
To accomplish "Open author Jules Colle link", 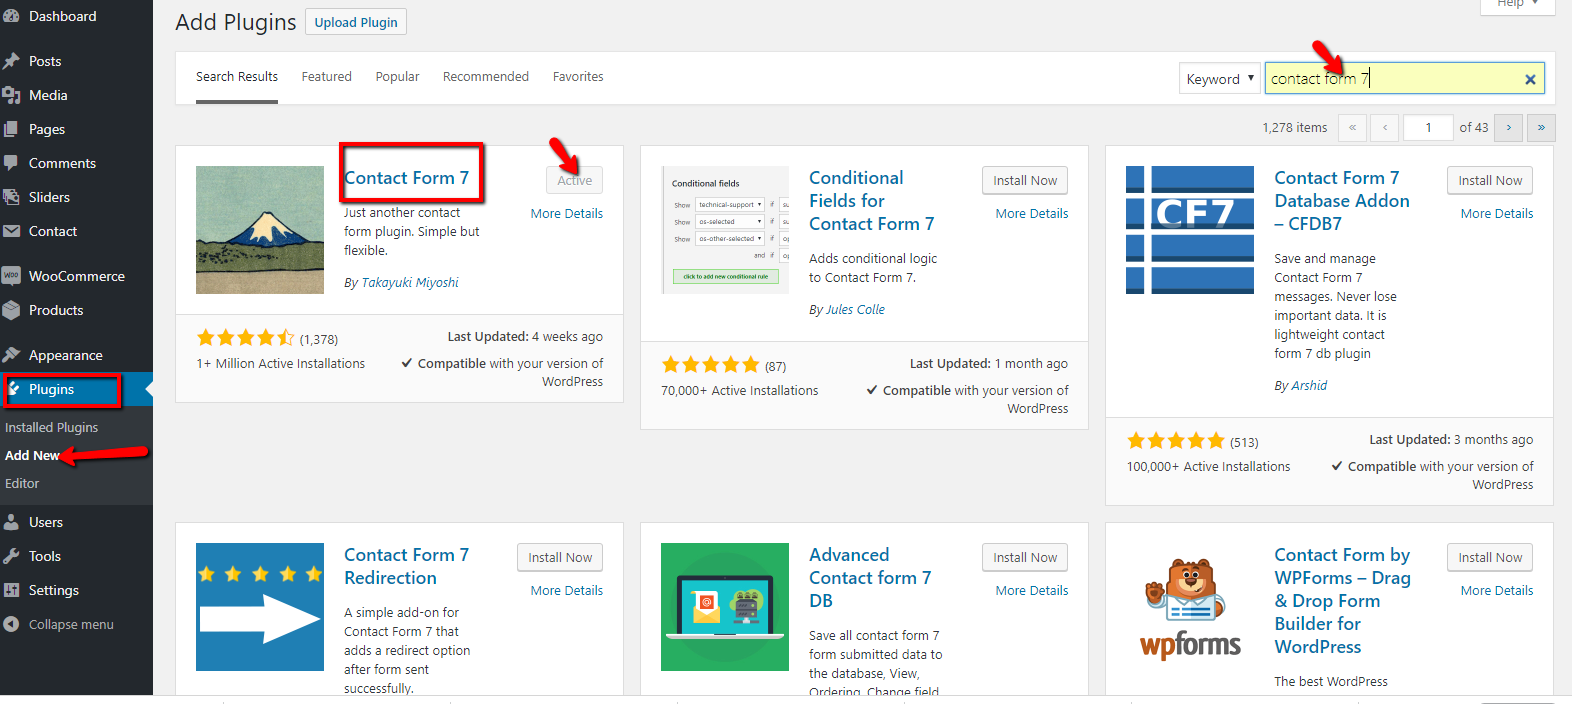I will [x=855, y=310].
